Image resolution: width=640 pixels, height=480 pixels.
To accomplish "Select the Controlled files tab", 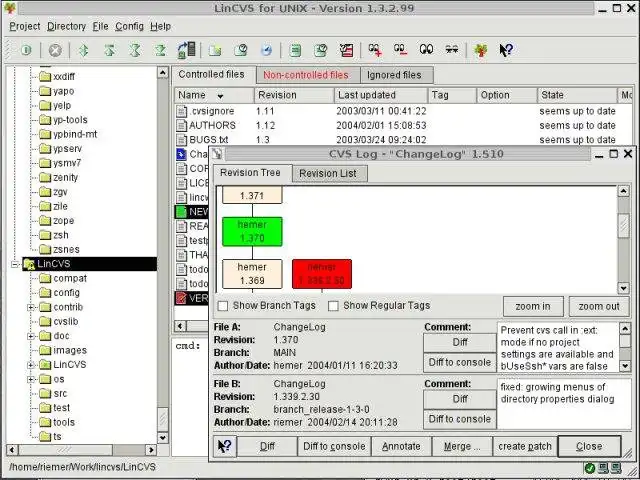I will pos(213,74).
